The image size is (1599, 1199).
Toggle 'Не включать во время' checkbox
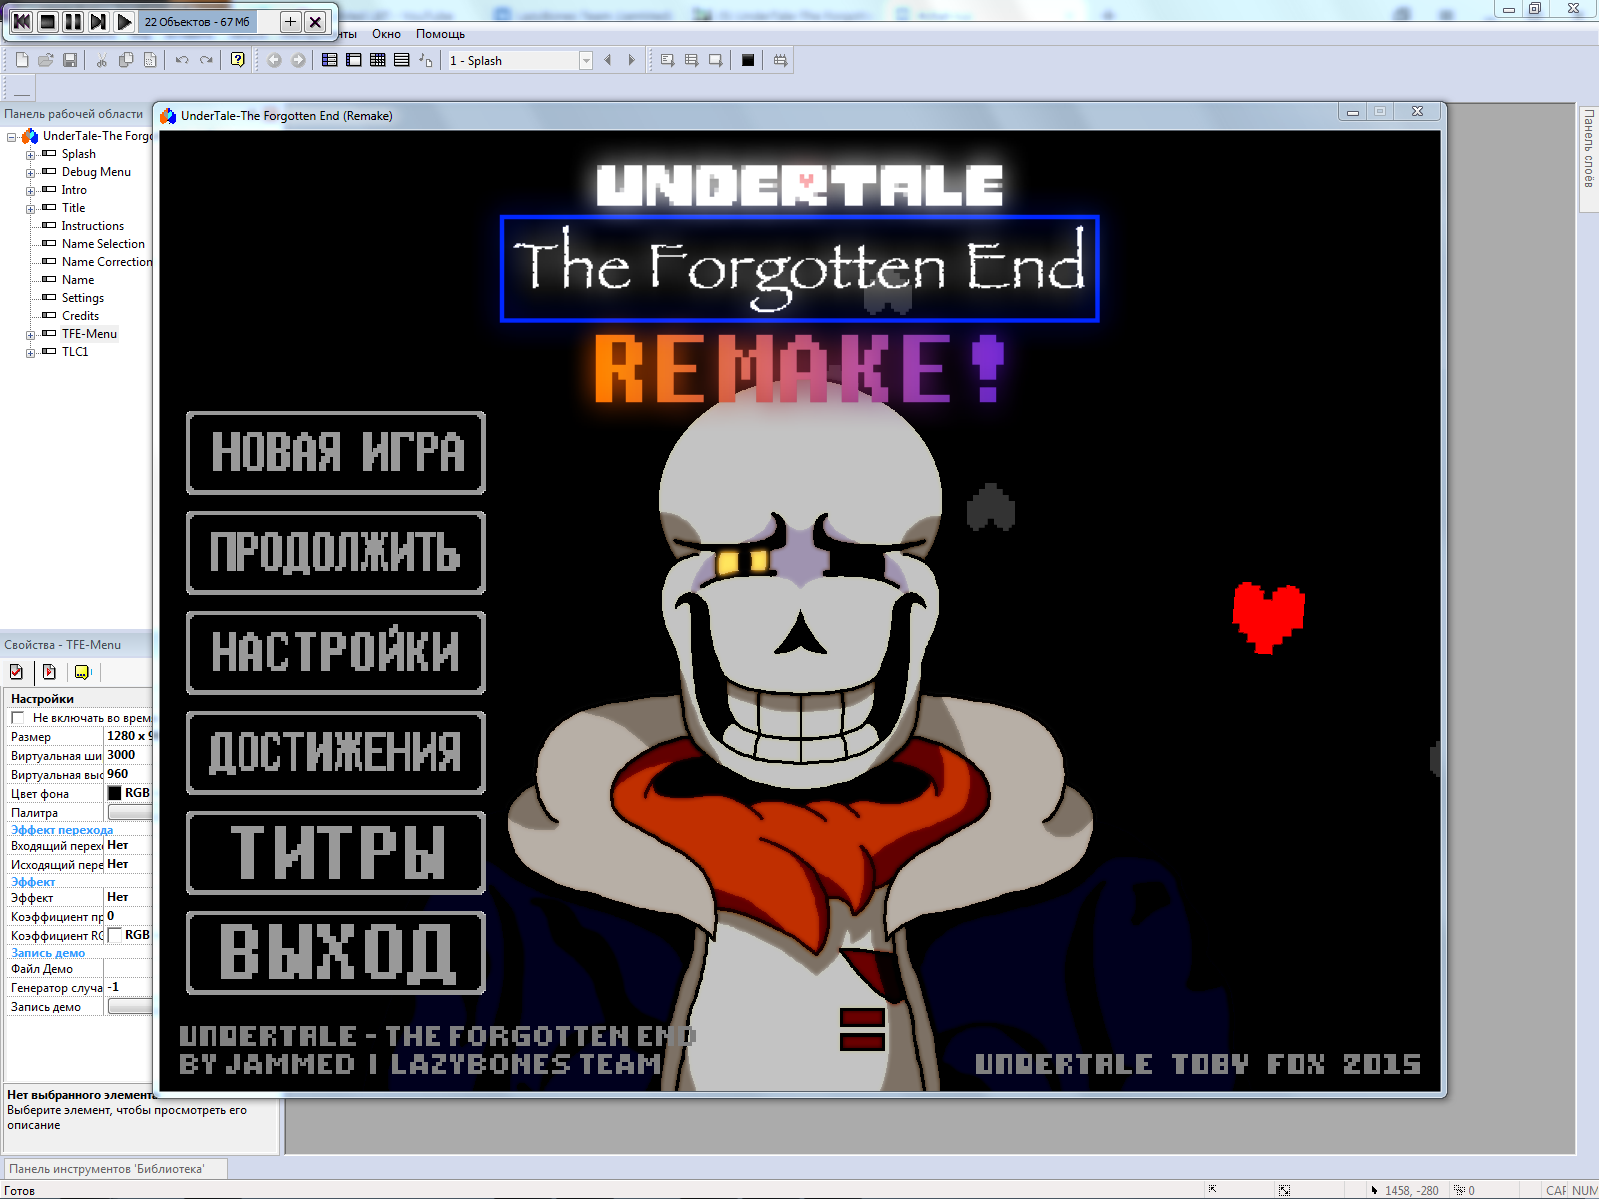click(x=17, y=718)
